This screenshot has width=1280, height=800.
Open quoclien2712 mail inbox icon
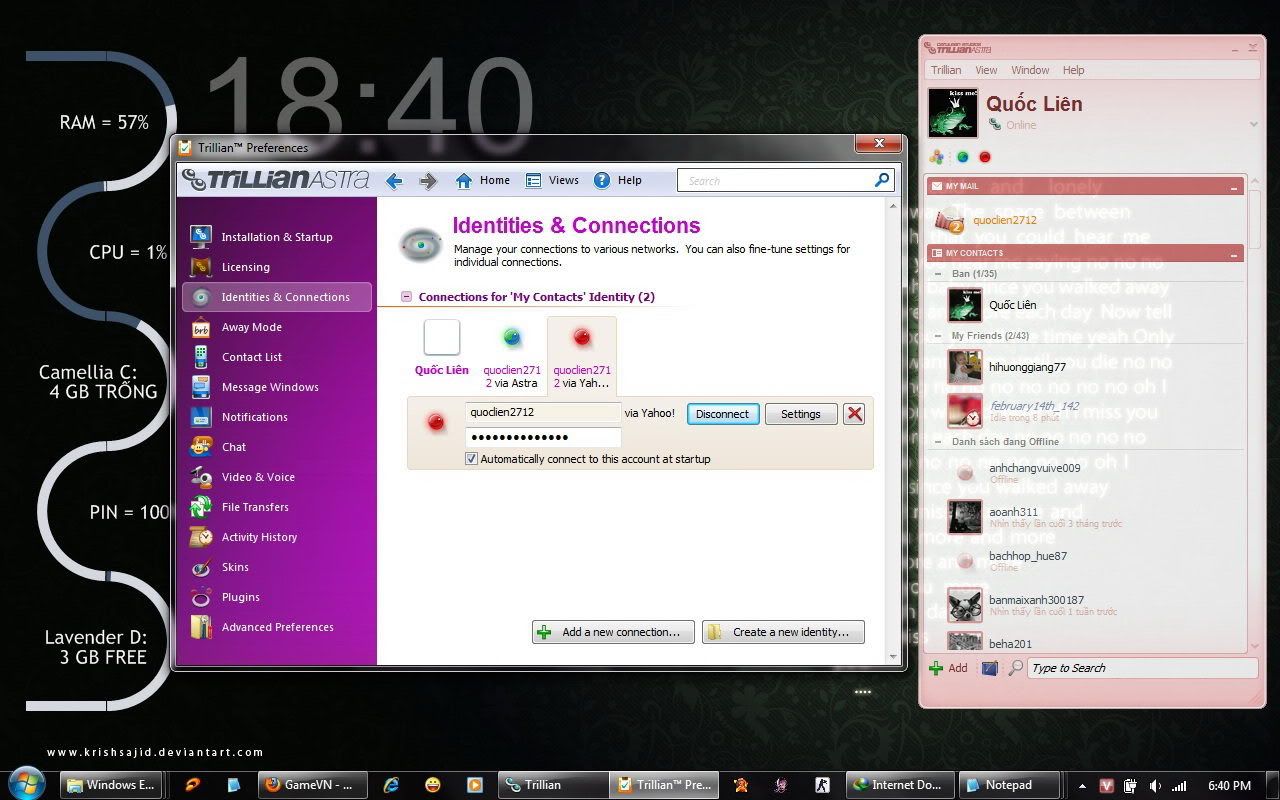coord(948,220)
